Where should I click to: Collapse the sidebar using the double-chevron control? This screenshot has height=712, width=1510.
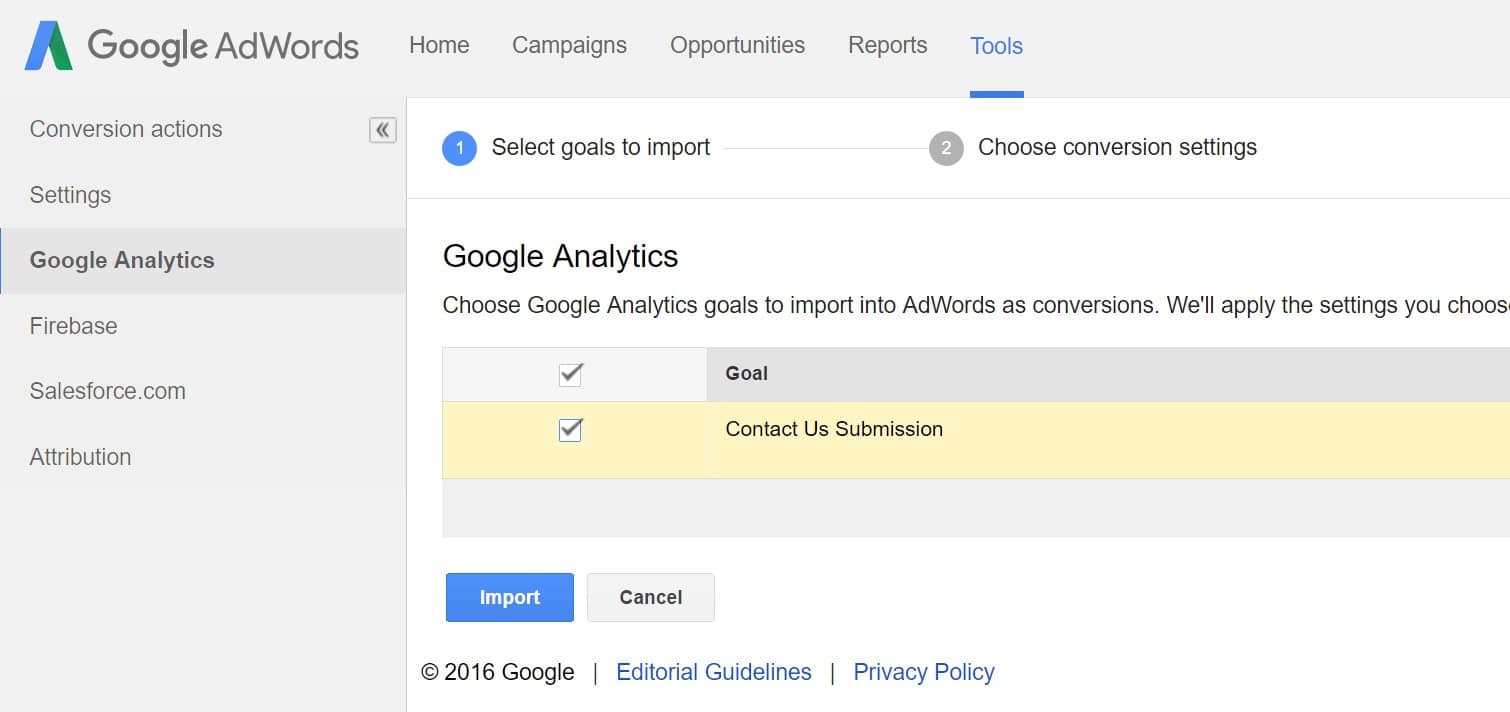coord(382,129)
